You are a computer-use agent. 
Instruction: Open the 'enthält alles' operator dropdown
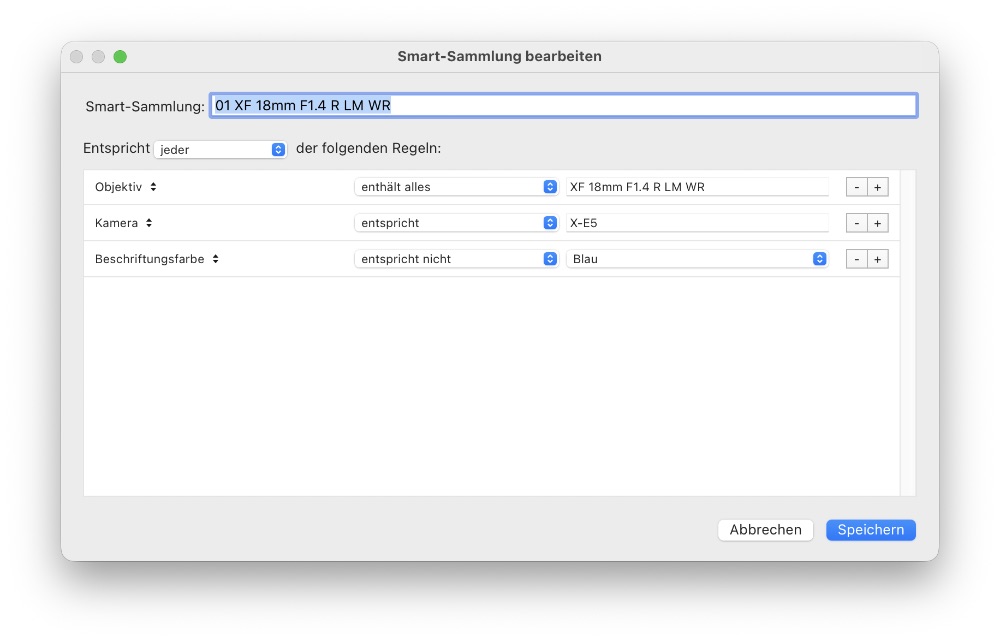click(456, 187)
